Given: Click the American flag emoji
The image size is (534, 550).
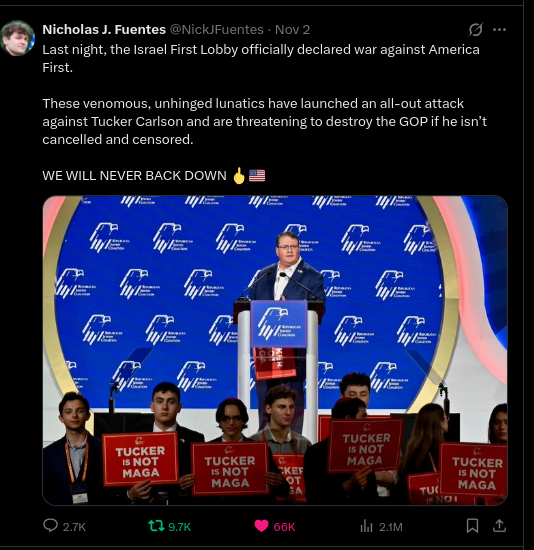Looking at the screenshot, I should point(257,175).
